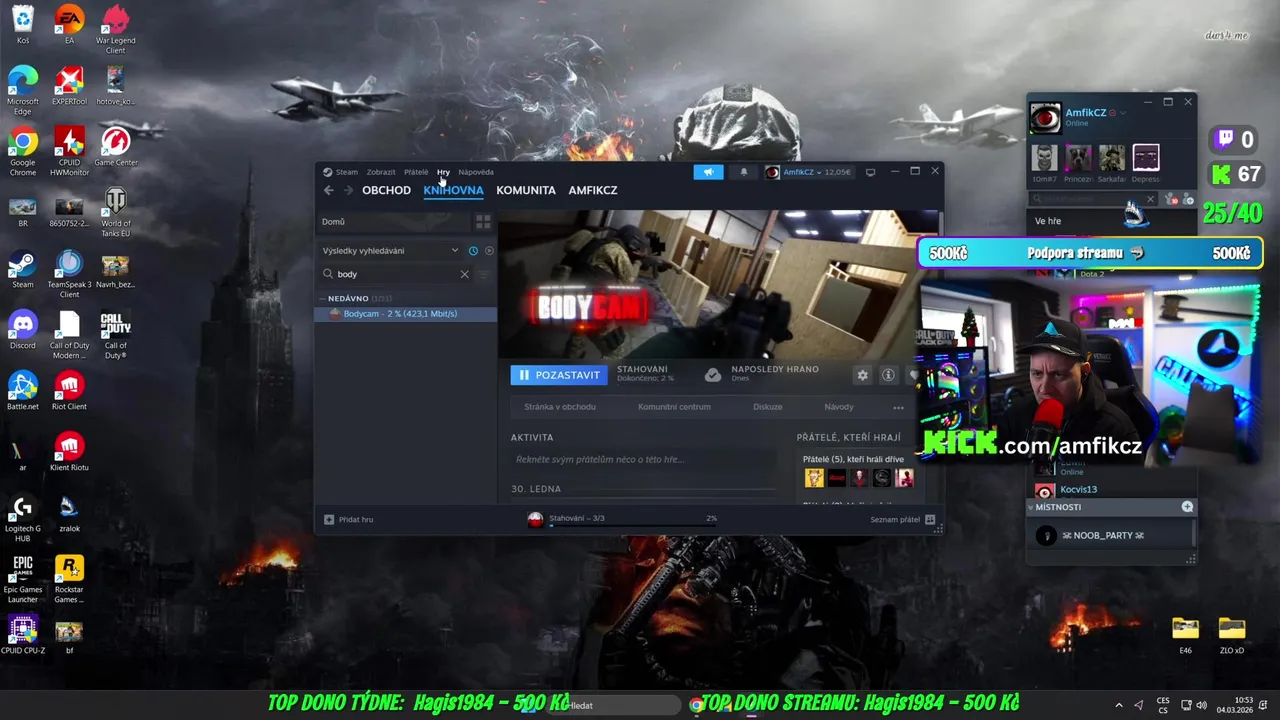
Task: Open Riot Client desktop icon
Action: click(x=69, y=392)
